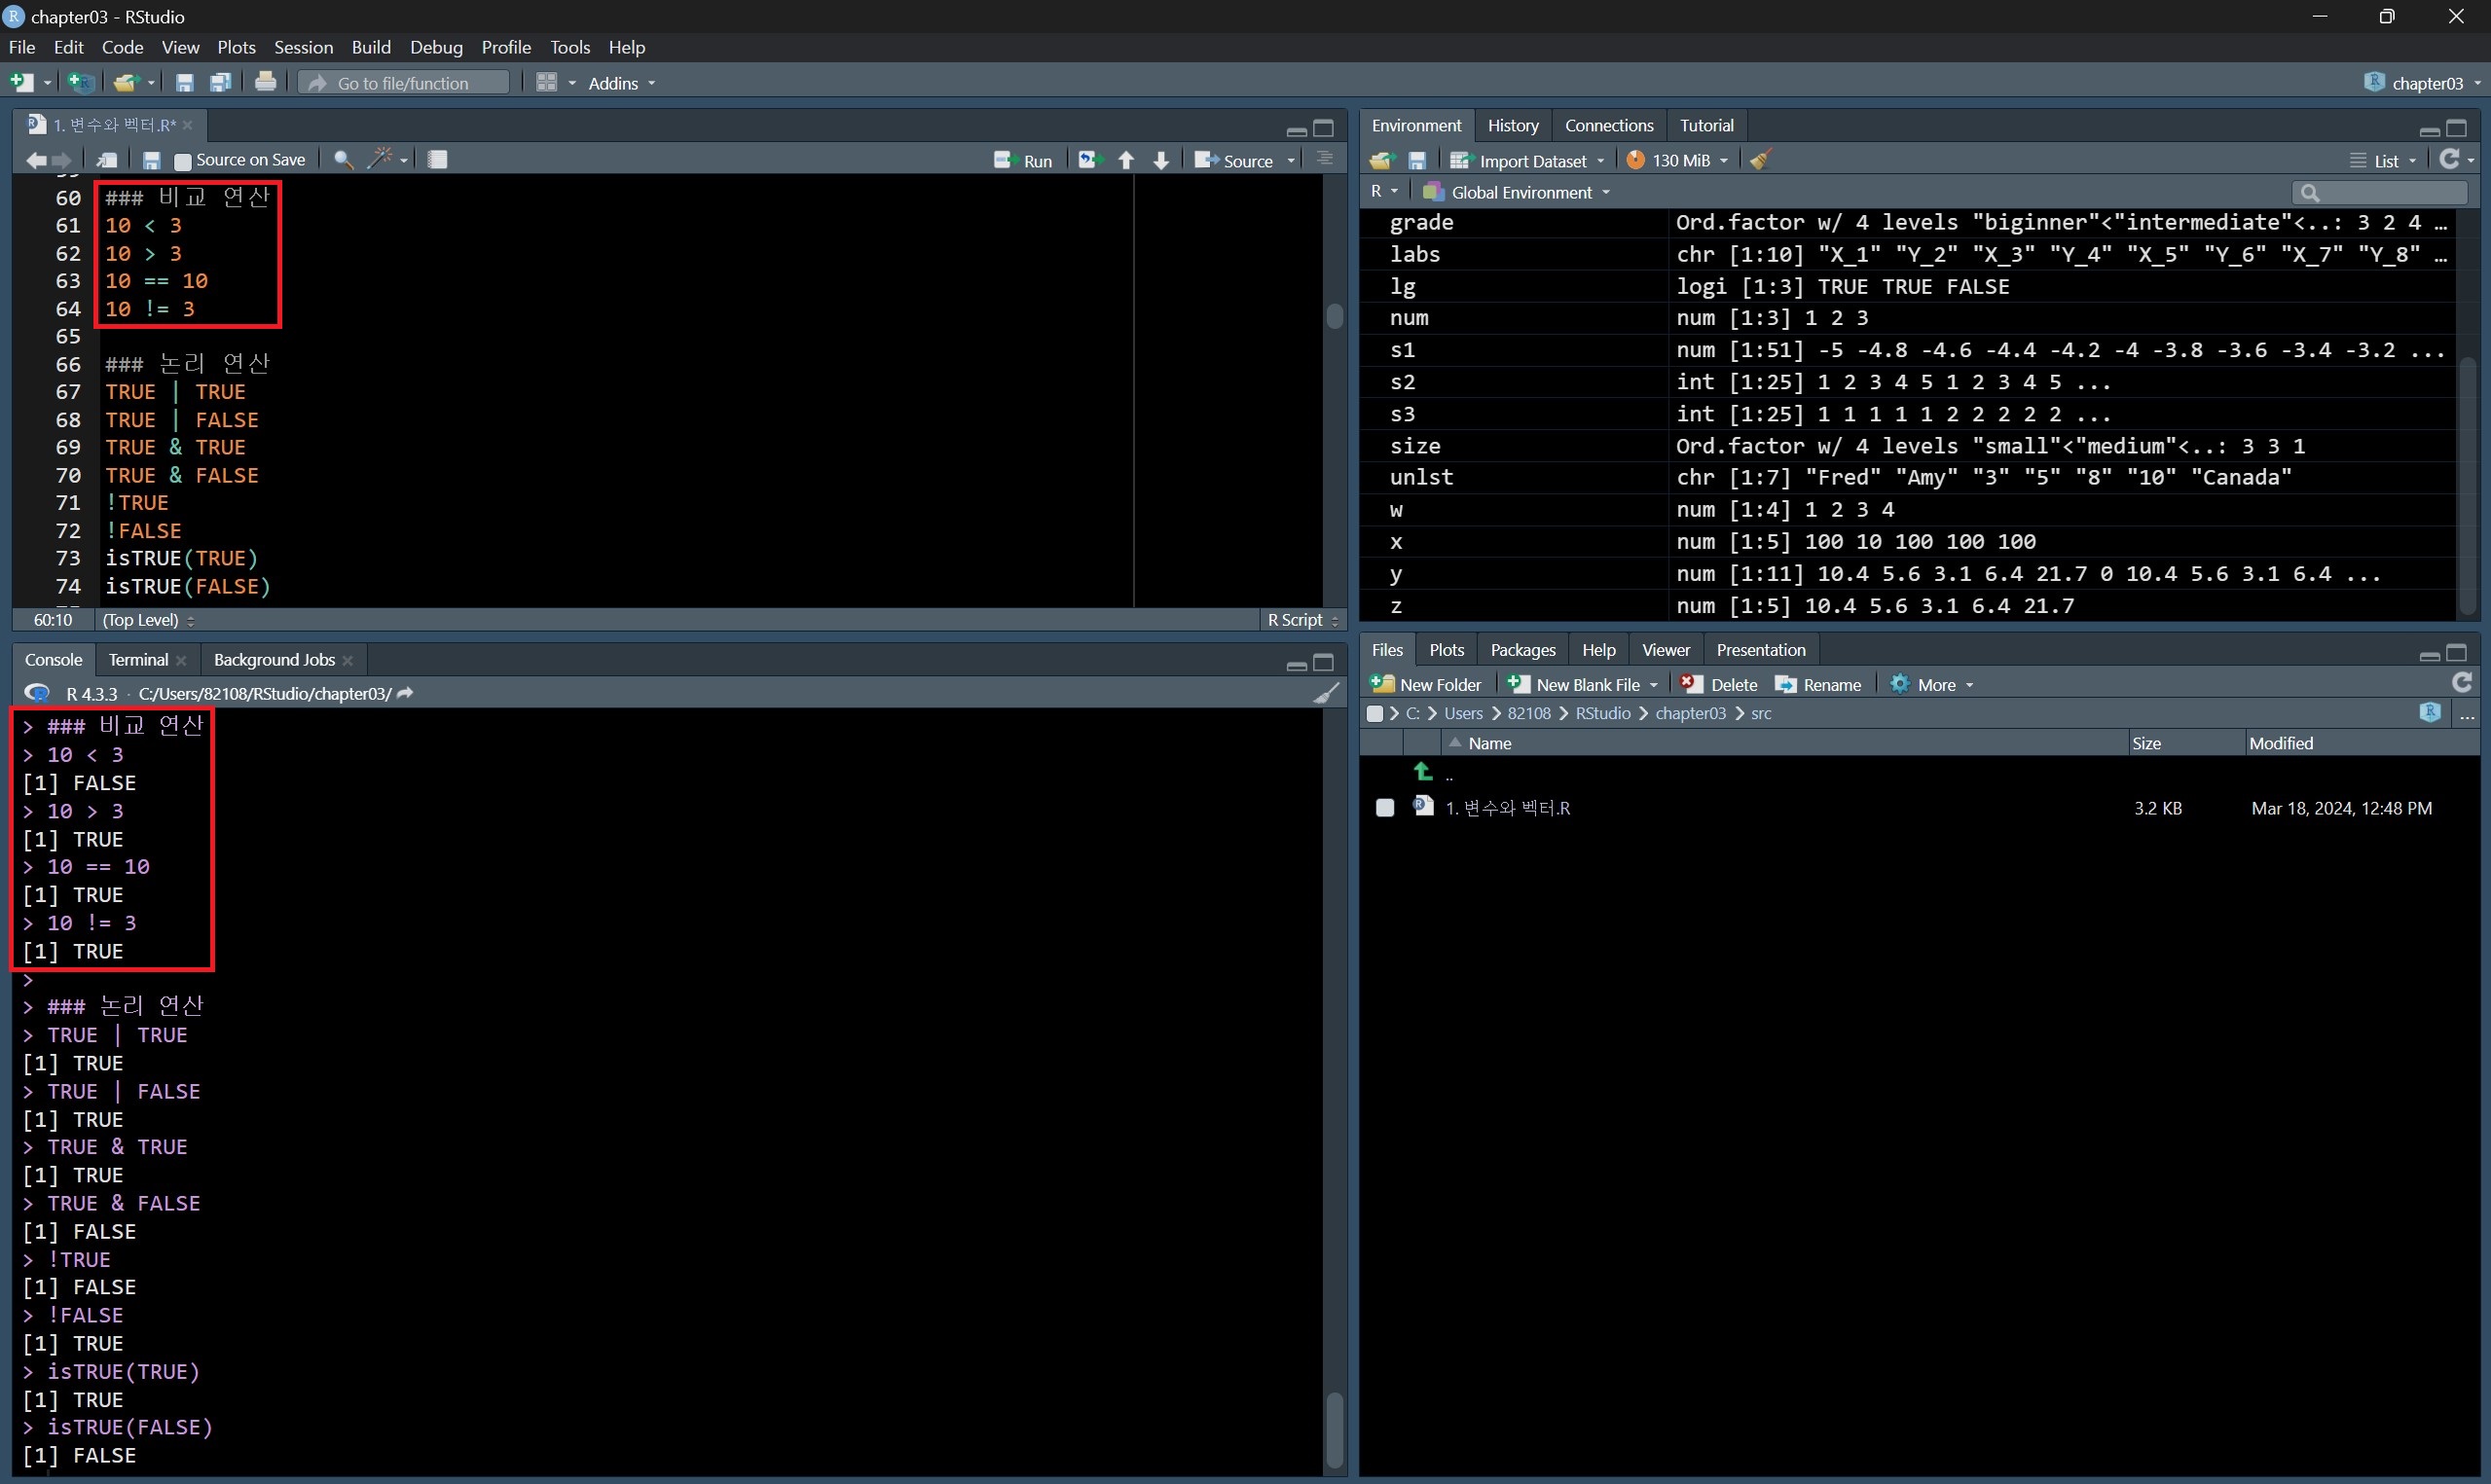This screenshot has width=2491, height=1484.
Task: Check the box next to 1. 변수와 벡터.R
Action: (x=1385, y=808)
